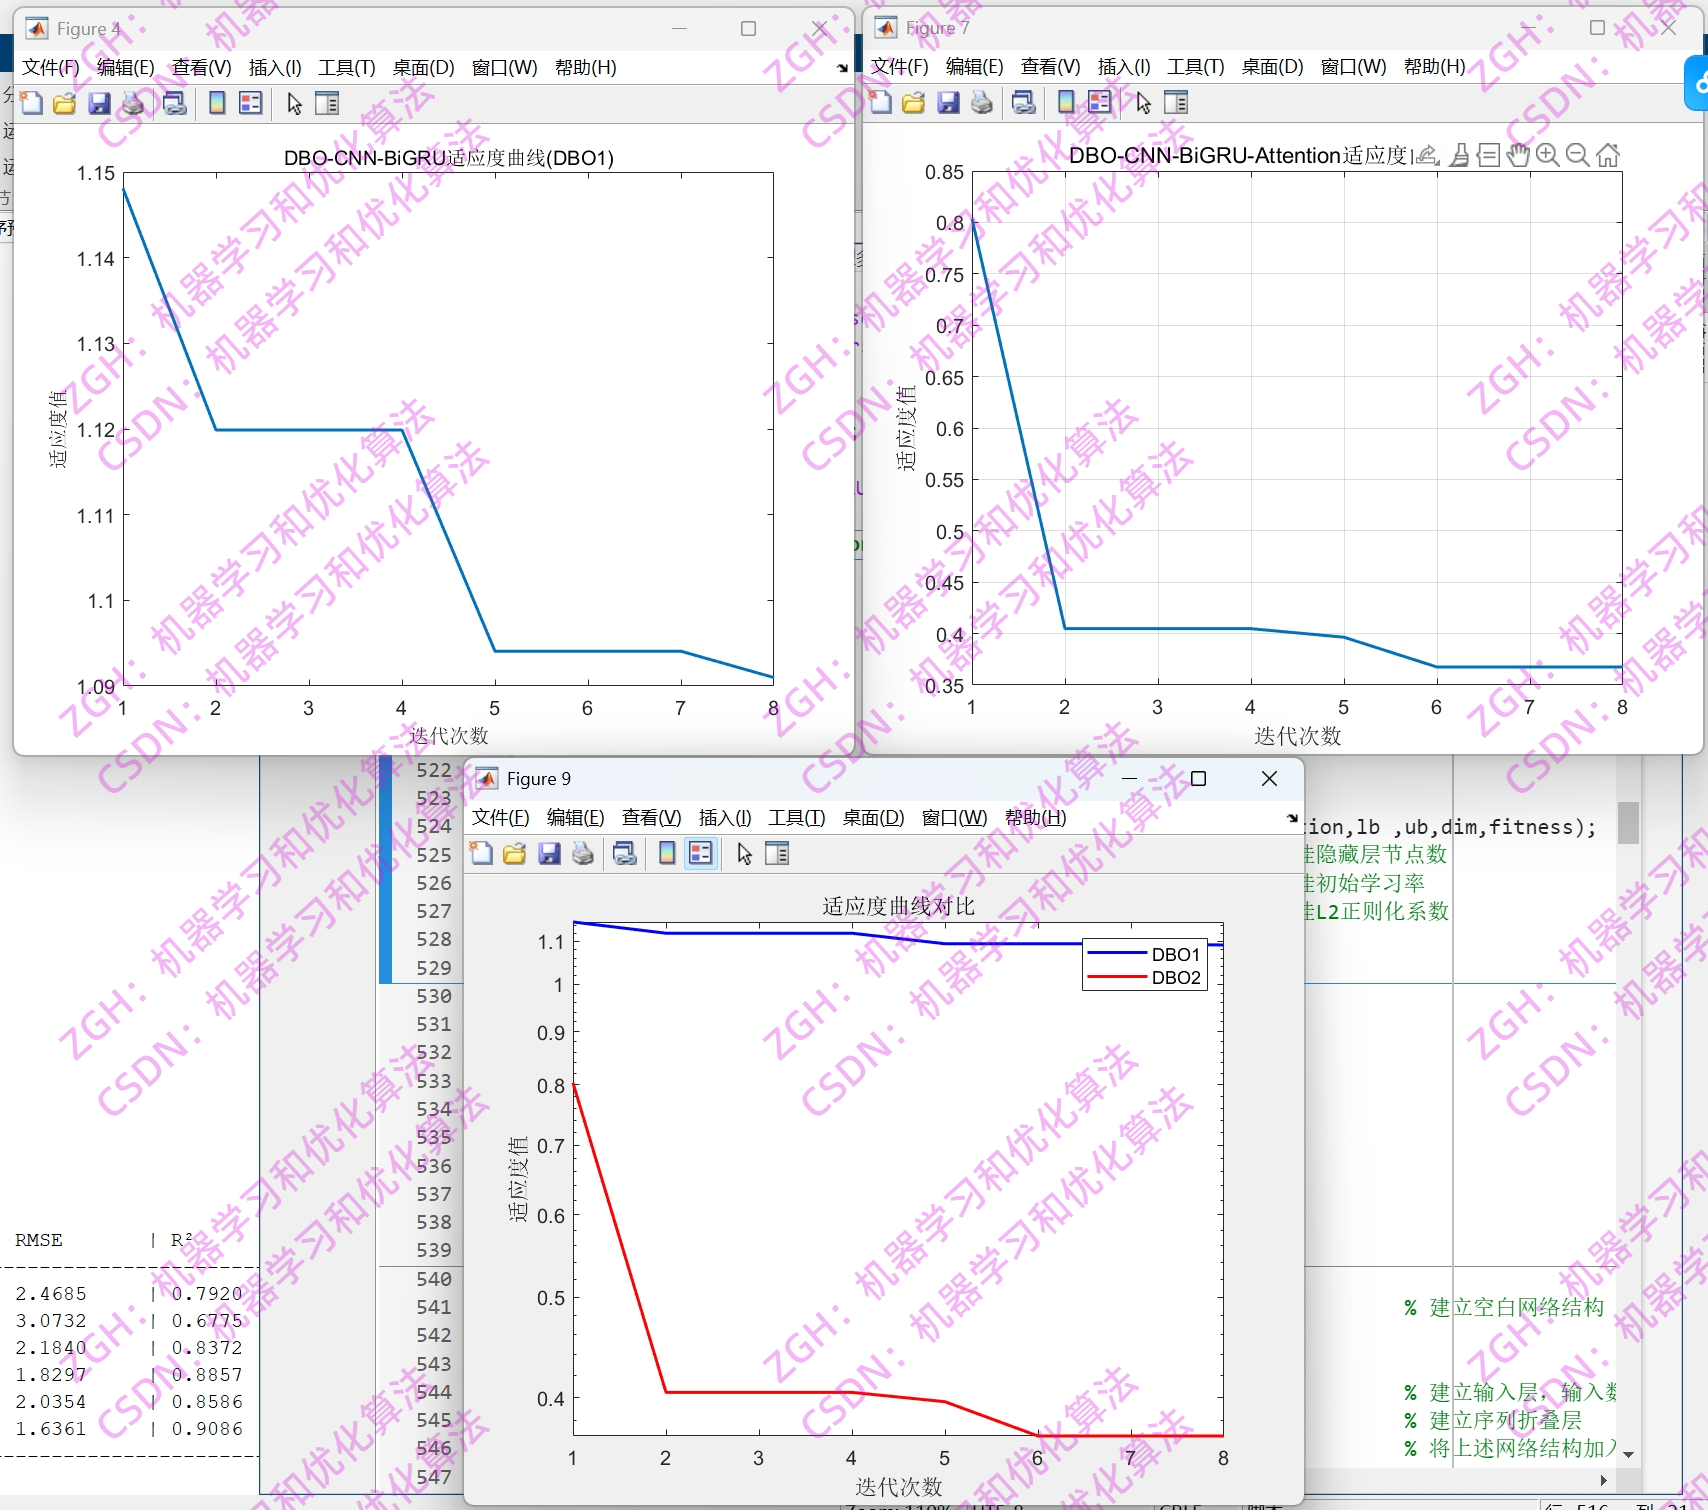1708x1510 pixels.
Task: Click Save icon in Figure 4 toolbar
Action: point(99,103)
